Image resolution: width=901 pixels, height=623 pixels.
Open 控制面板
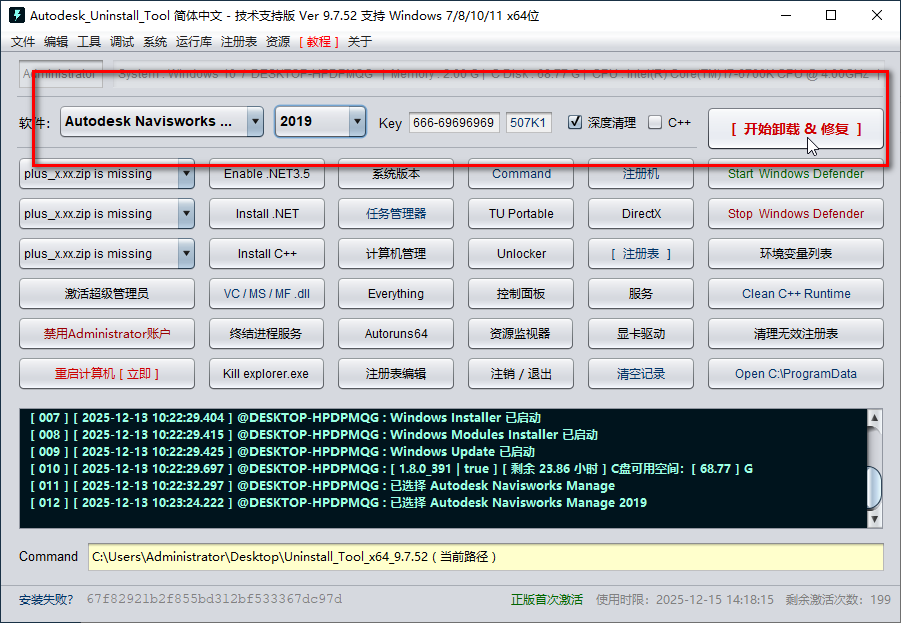pos(521,294)
